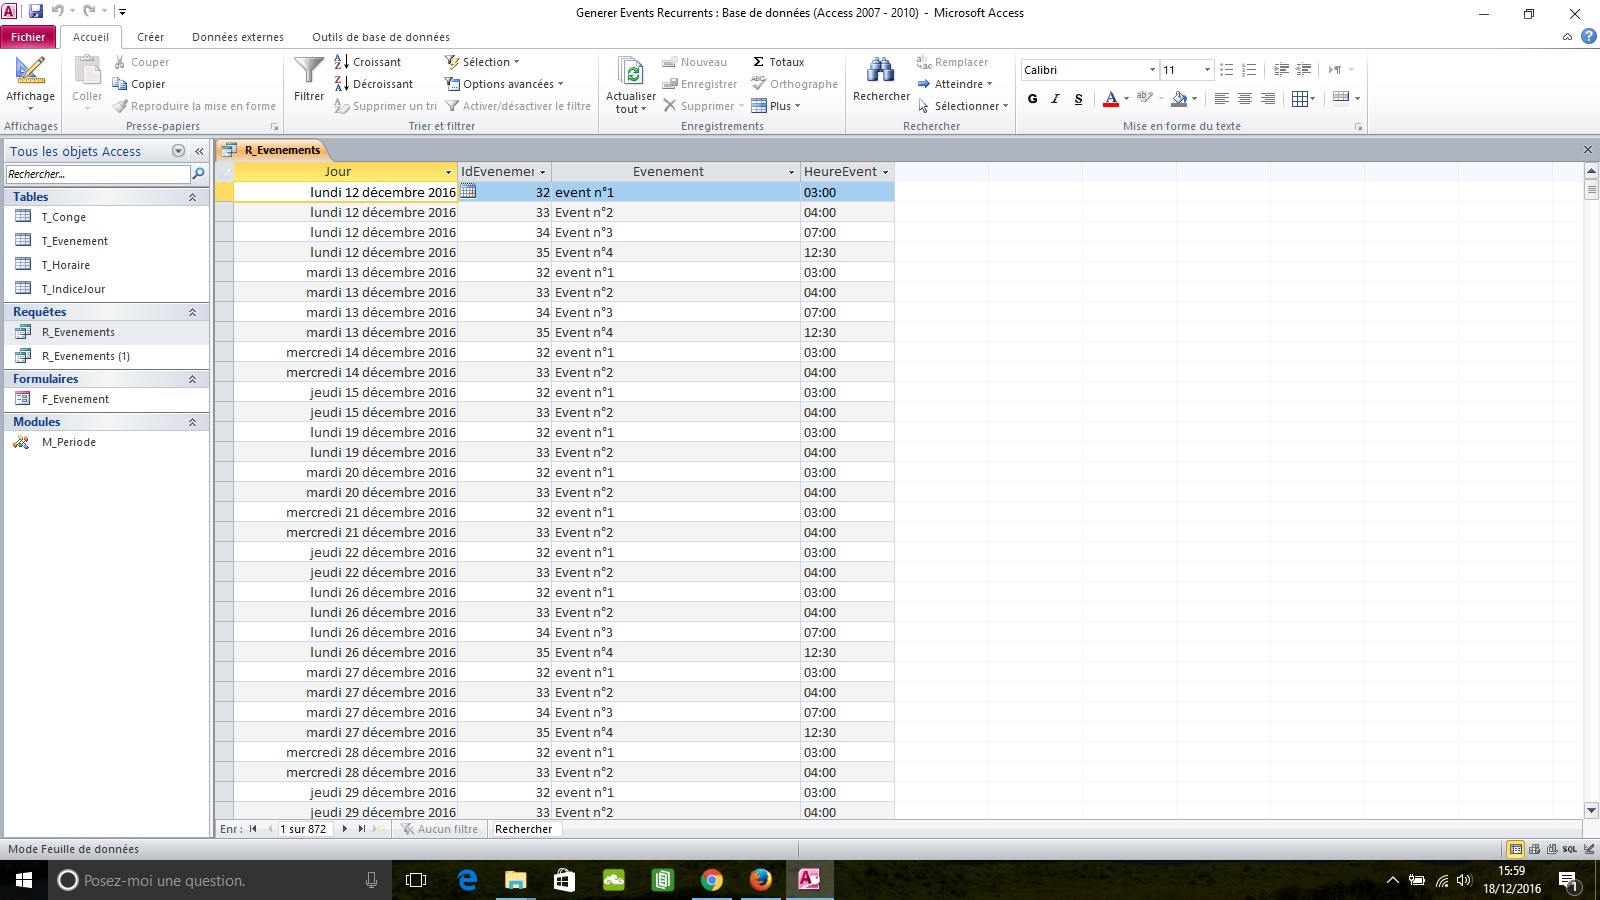
Task: Apply bold with the G button
Action: point(1032,98)
